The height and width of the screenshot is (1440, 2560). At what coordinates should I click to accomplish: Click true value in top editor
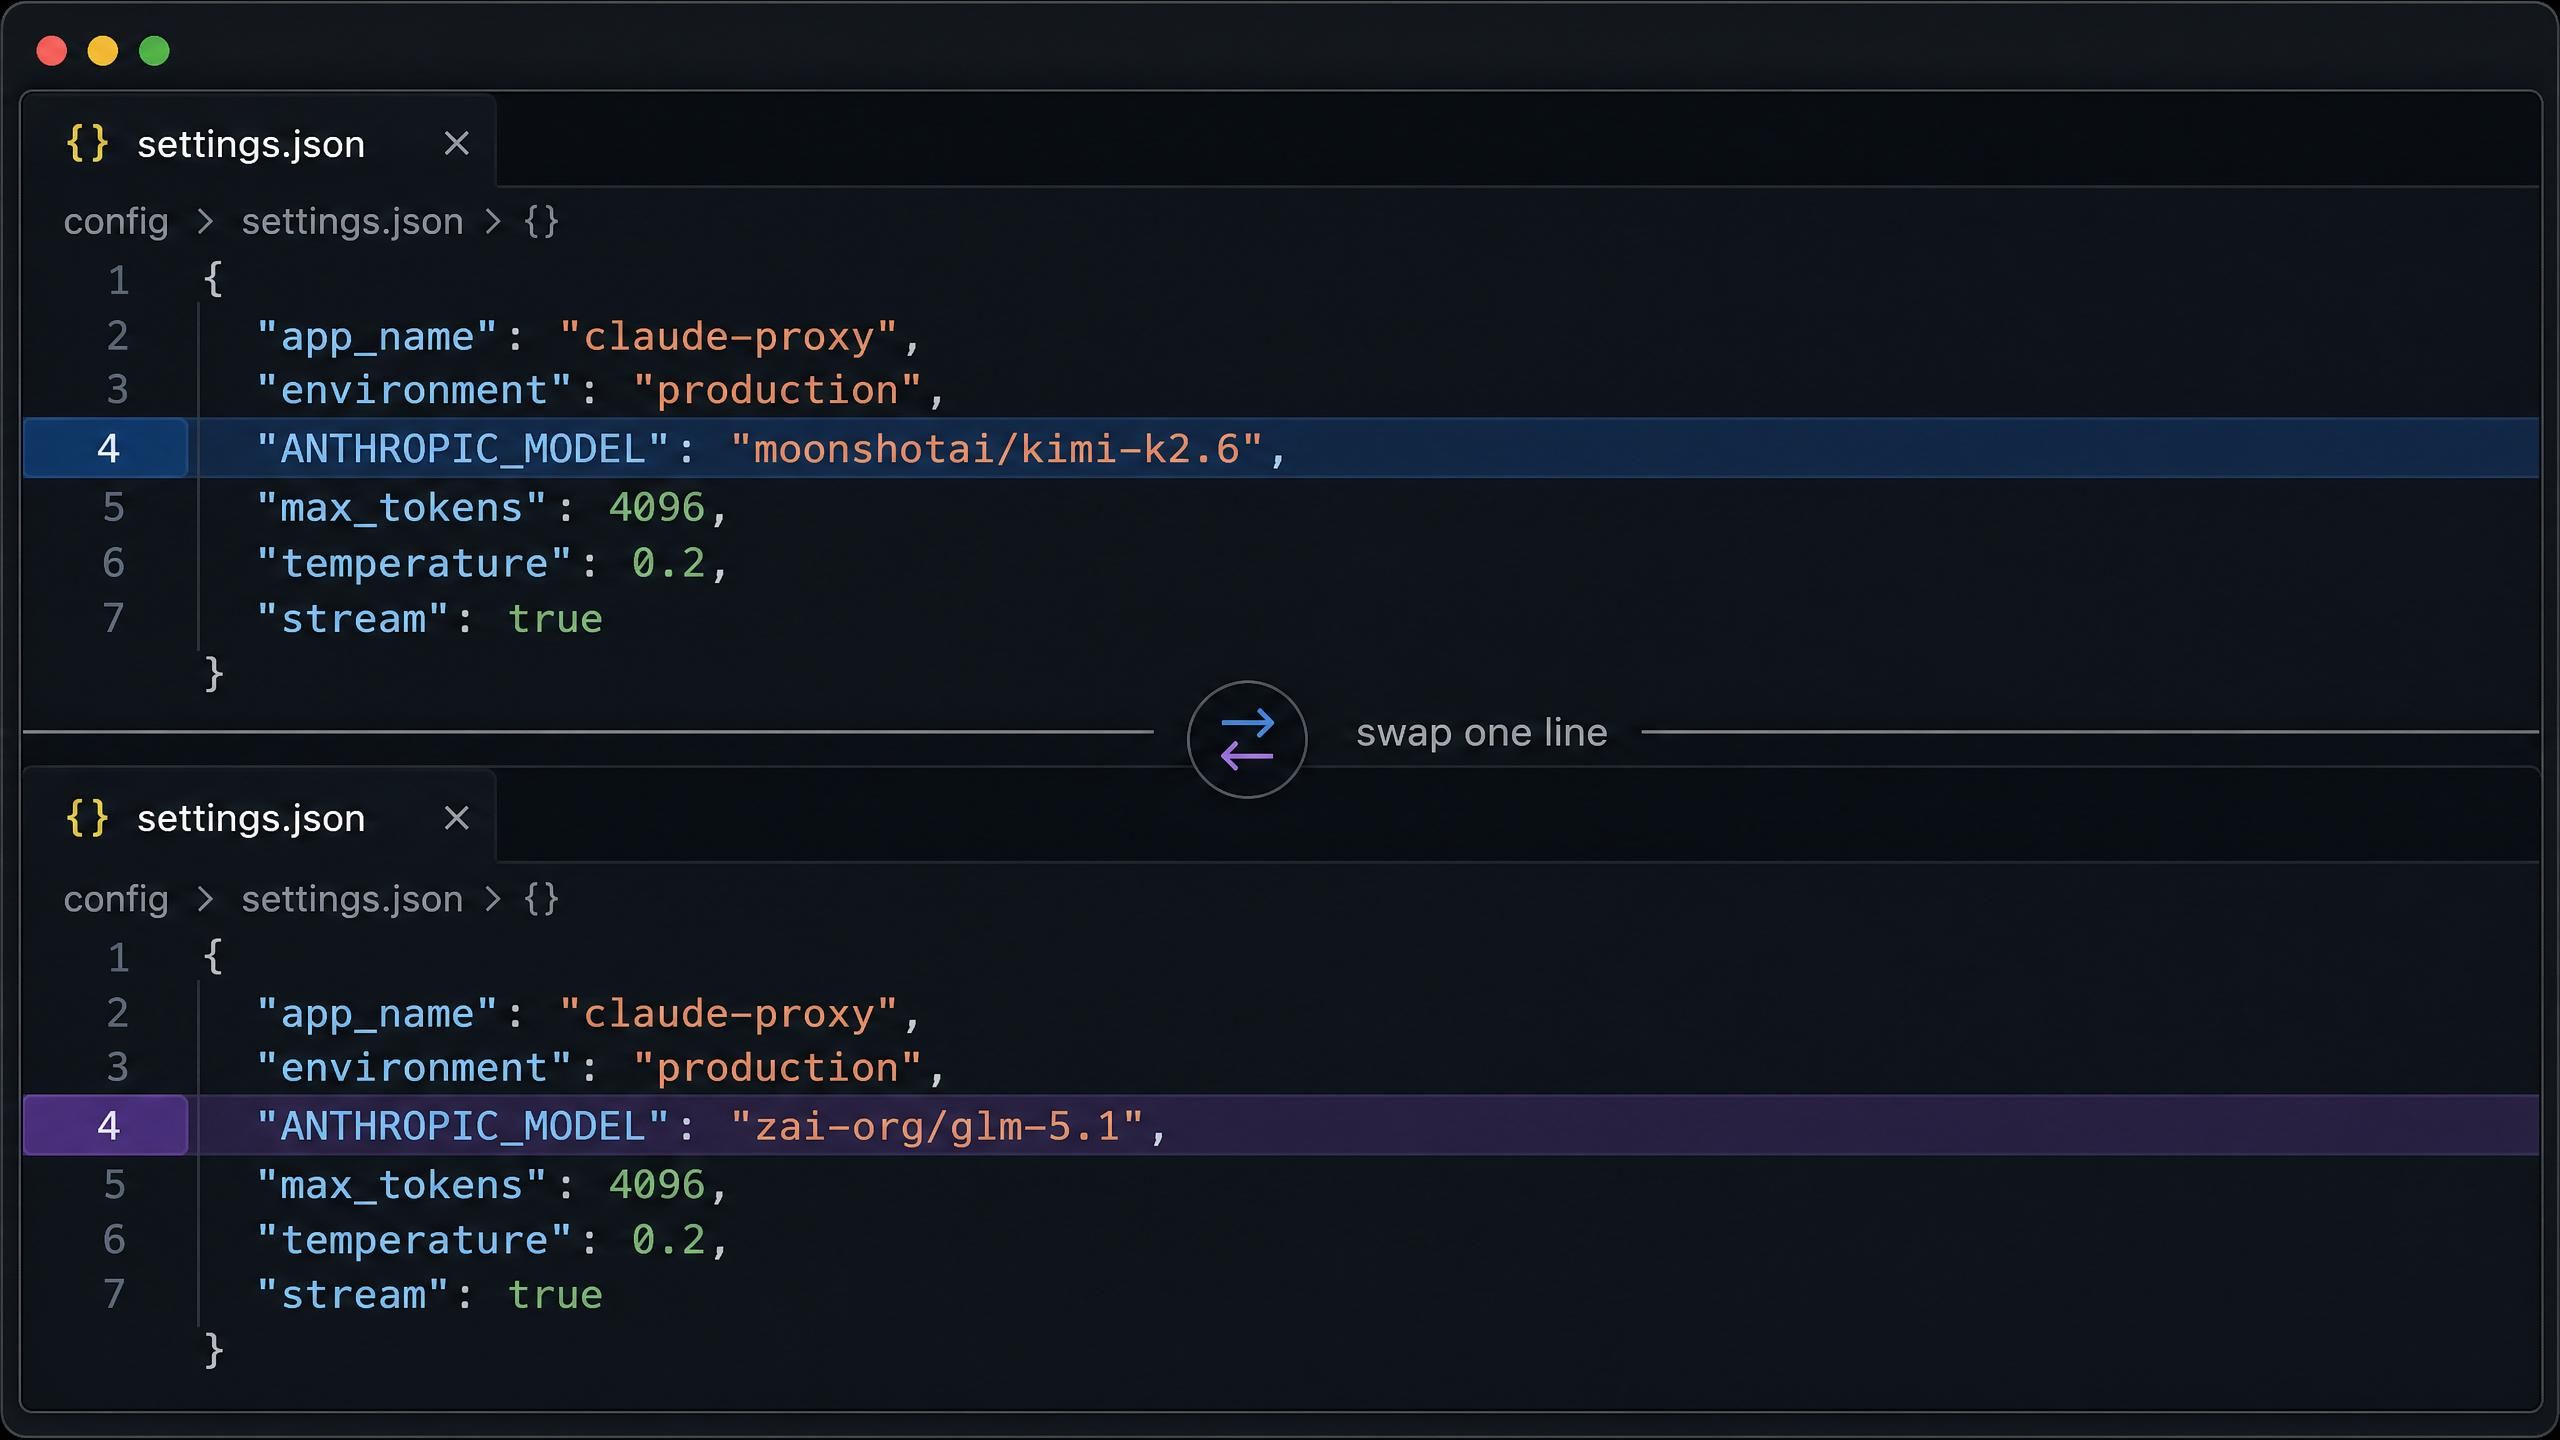[x=555, y=620]
